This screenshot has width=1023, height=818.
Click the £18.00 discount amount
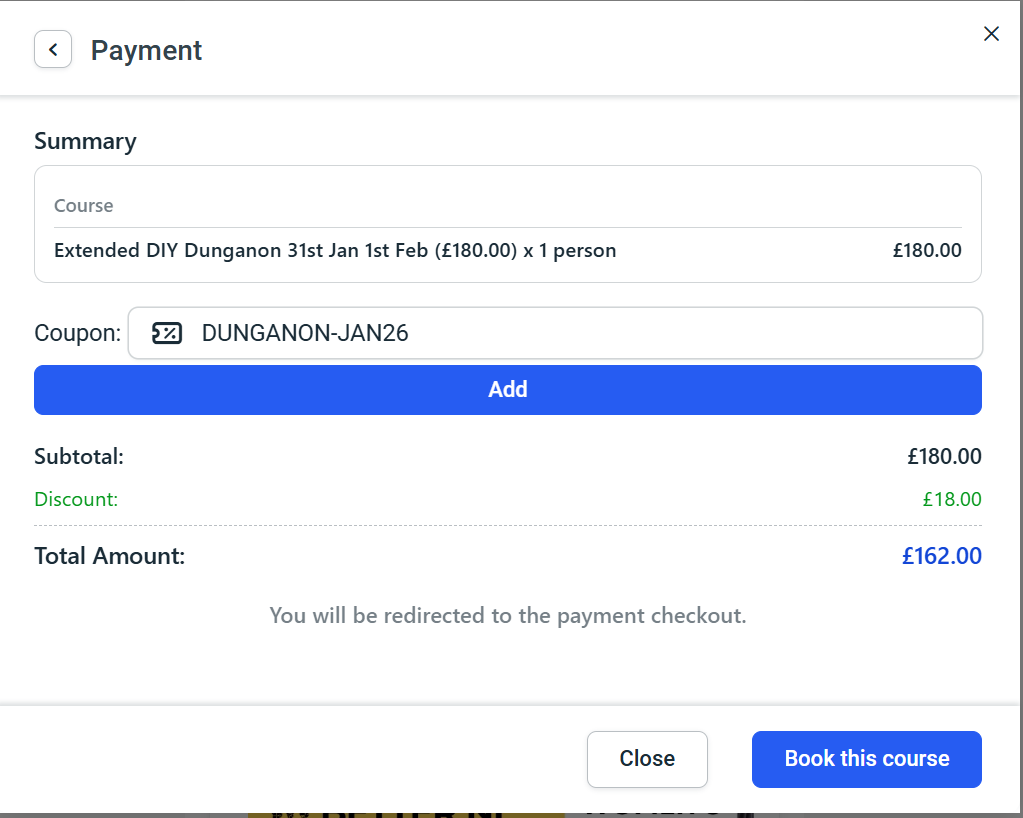[x=951, y=499]
